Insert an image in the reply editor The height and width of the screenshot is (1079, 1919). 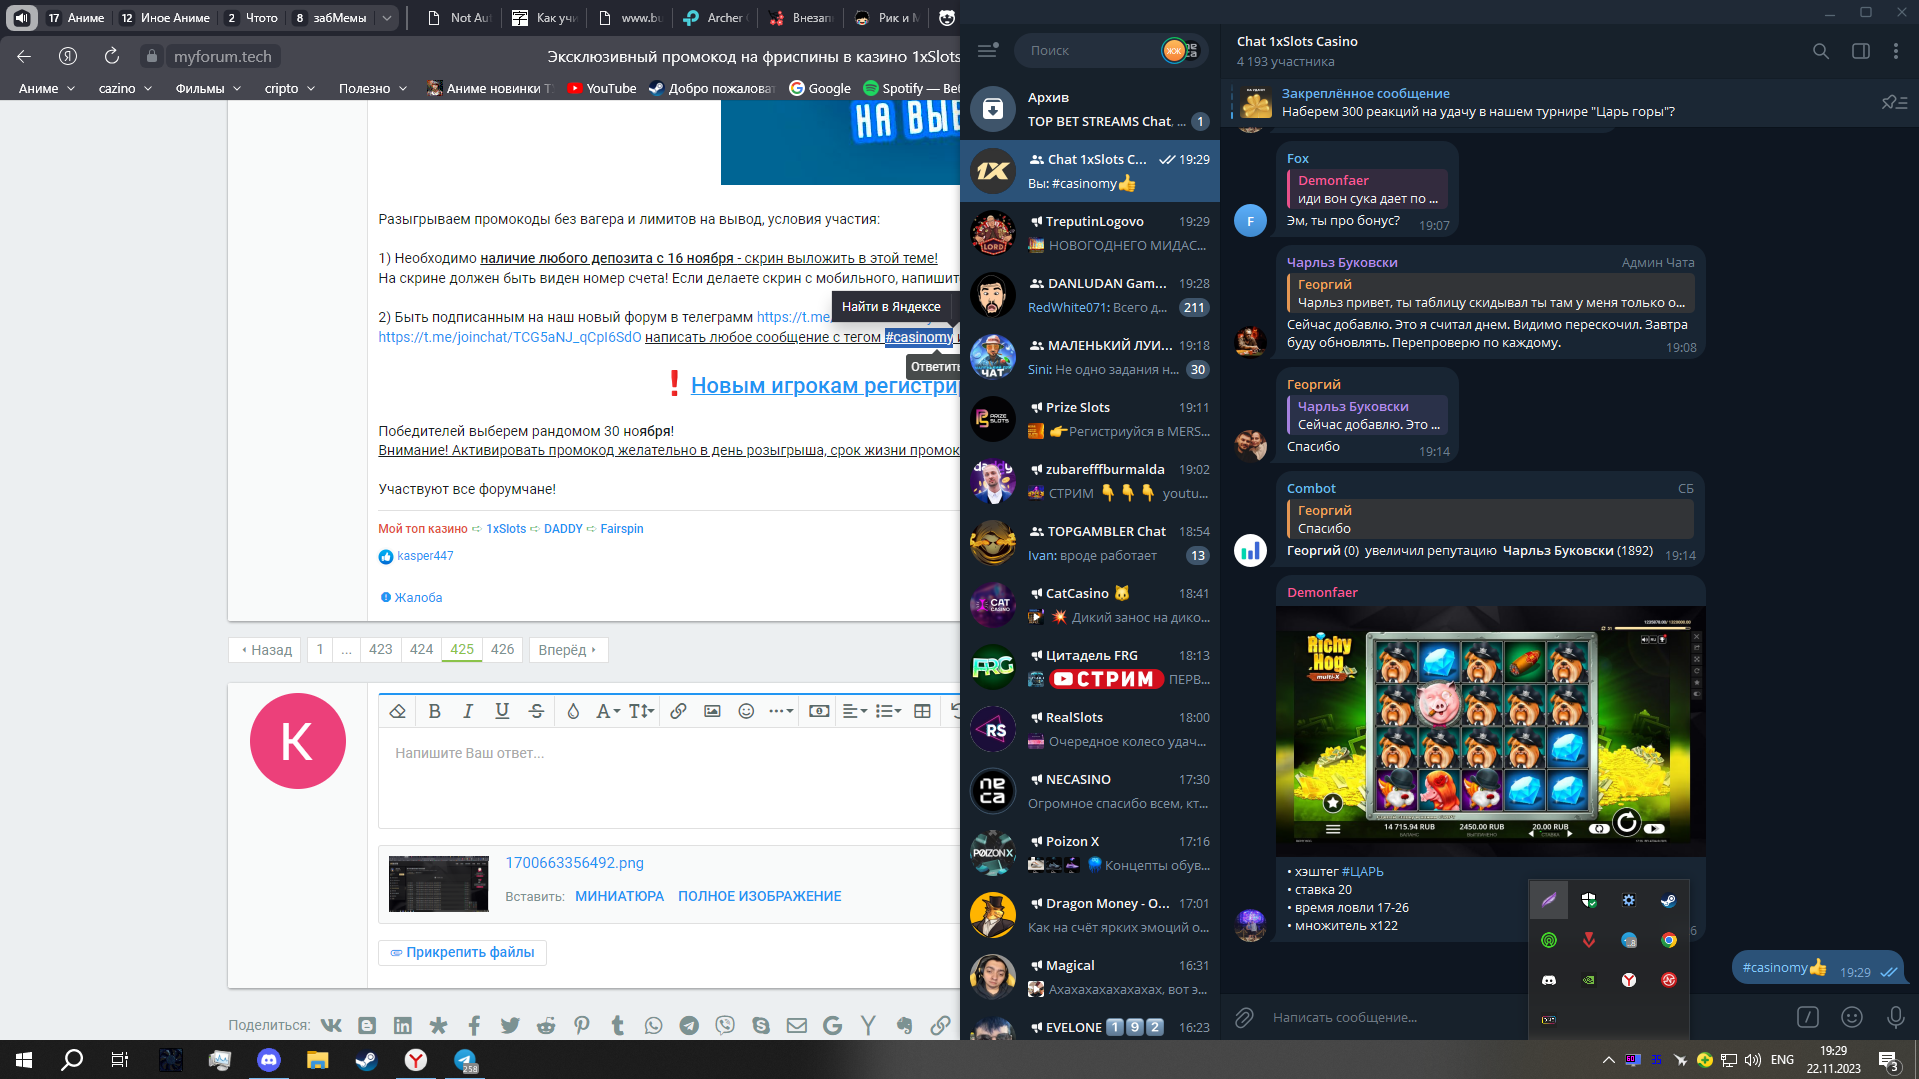(712, 711)
